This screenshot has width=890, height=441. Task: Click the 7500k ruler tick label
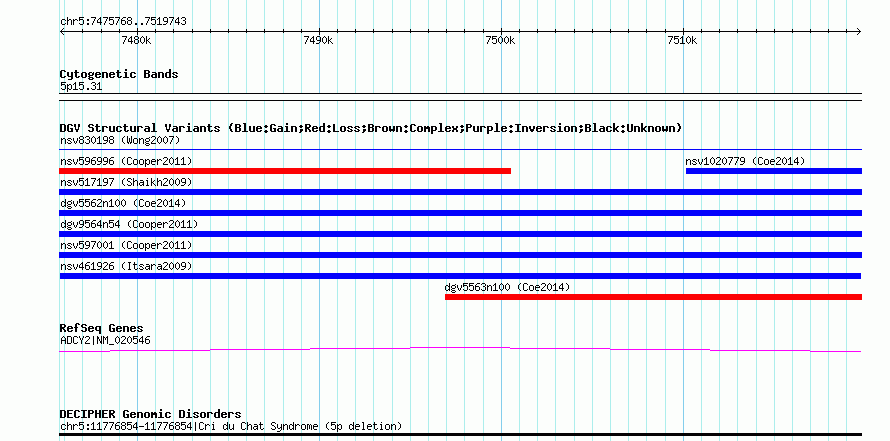[x=500, y=40]
